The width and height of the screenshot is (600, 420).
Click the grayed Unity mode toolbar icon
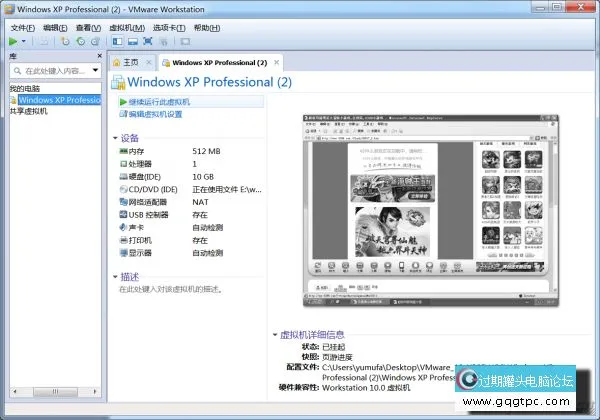(x=163, y=41)
